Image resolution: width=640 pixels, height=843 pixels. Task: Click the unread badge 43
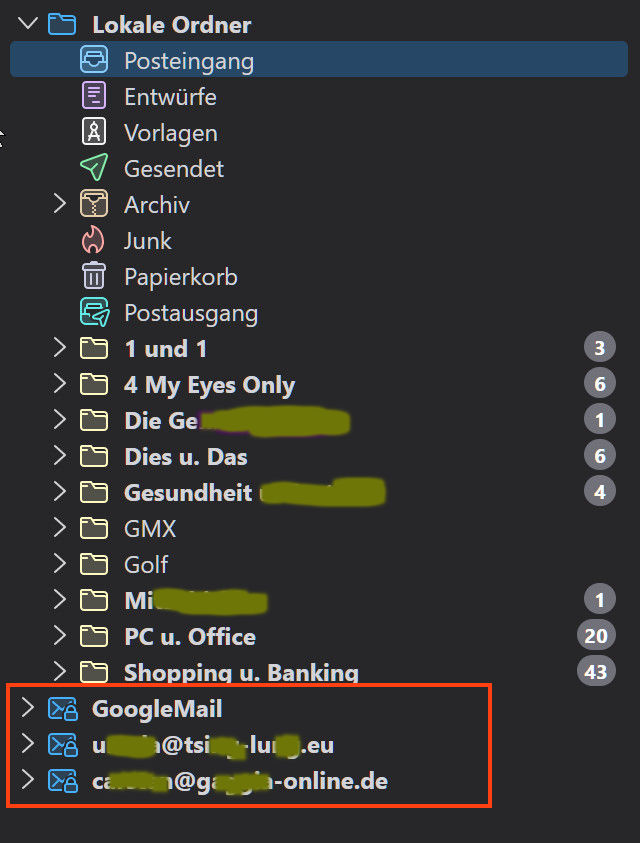point(596,671)
